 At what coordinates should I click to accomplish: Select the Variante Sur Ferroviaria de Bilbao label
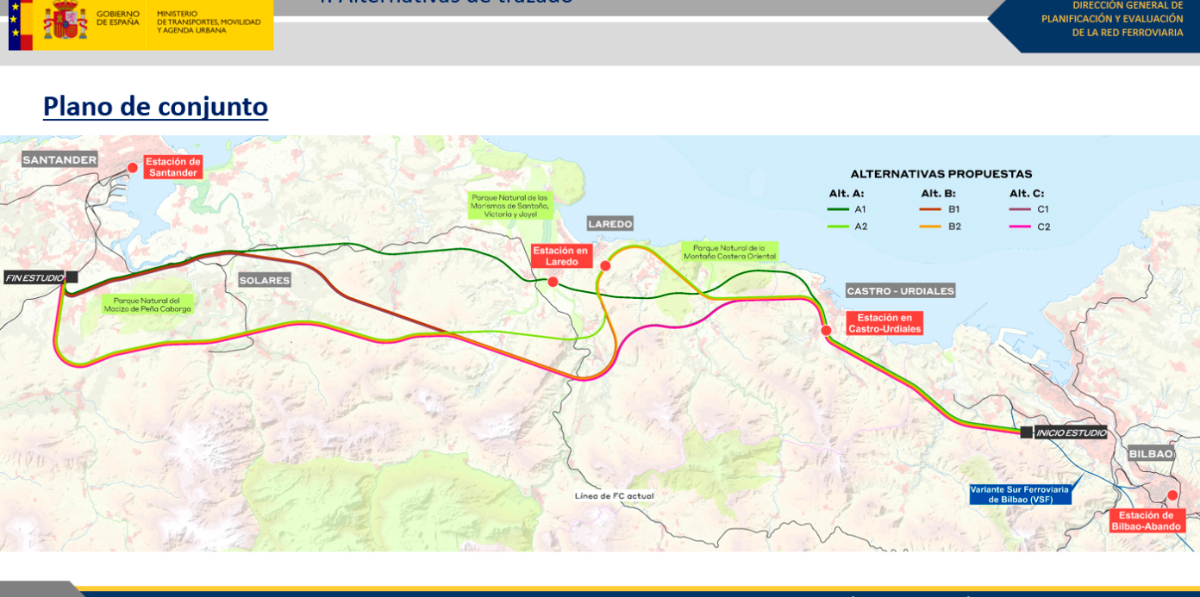coord(1019,494)
